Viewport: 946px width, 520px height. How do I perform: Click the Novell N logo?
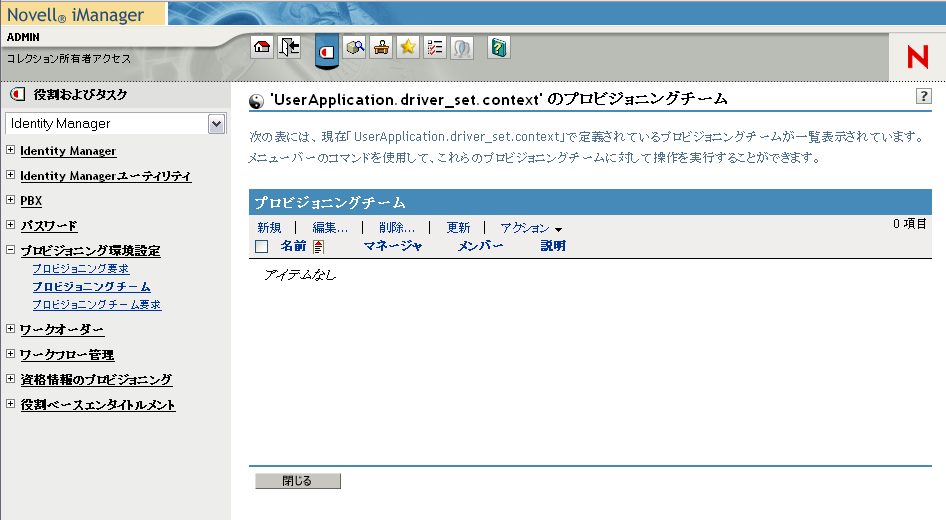coord(918,57)
